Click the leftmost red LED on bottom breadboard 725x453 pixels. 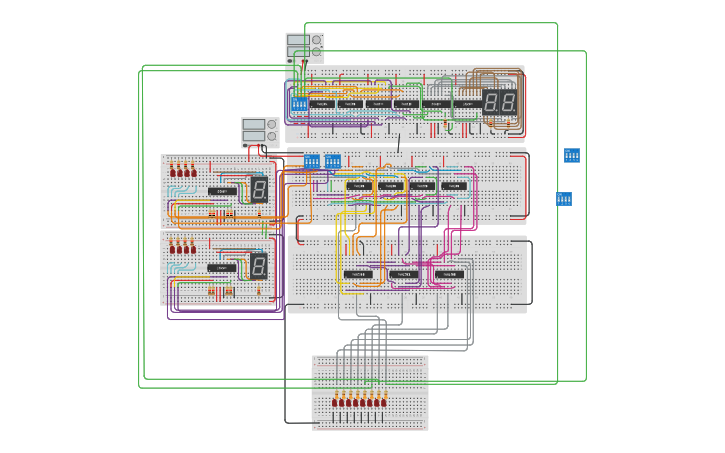[336, 402]
